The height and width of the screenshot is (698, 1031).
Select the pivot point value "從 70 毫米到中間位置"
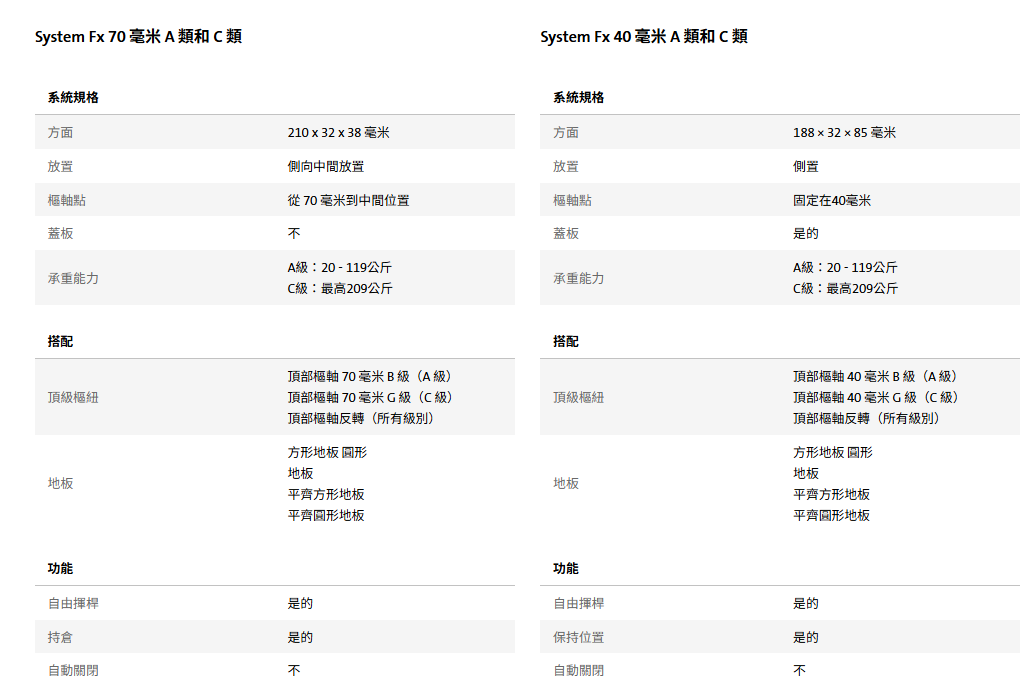[348, 200]
